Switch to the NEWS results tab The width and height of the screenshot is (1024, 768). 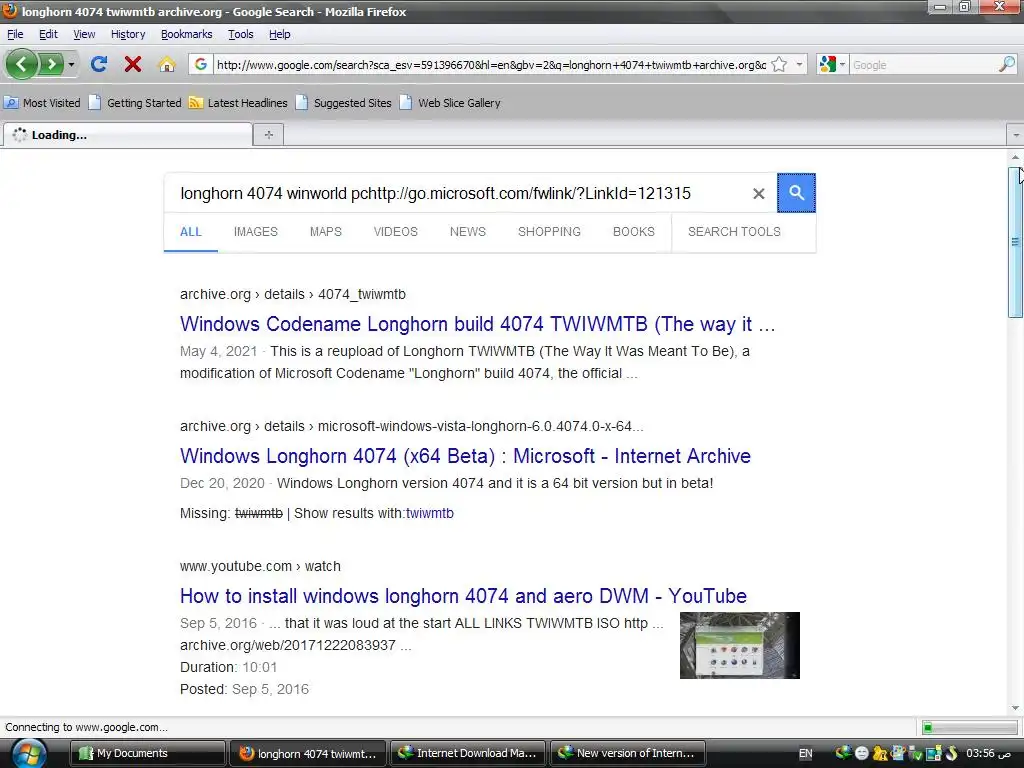tap(468, 232)
